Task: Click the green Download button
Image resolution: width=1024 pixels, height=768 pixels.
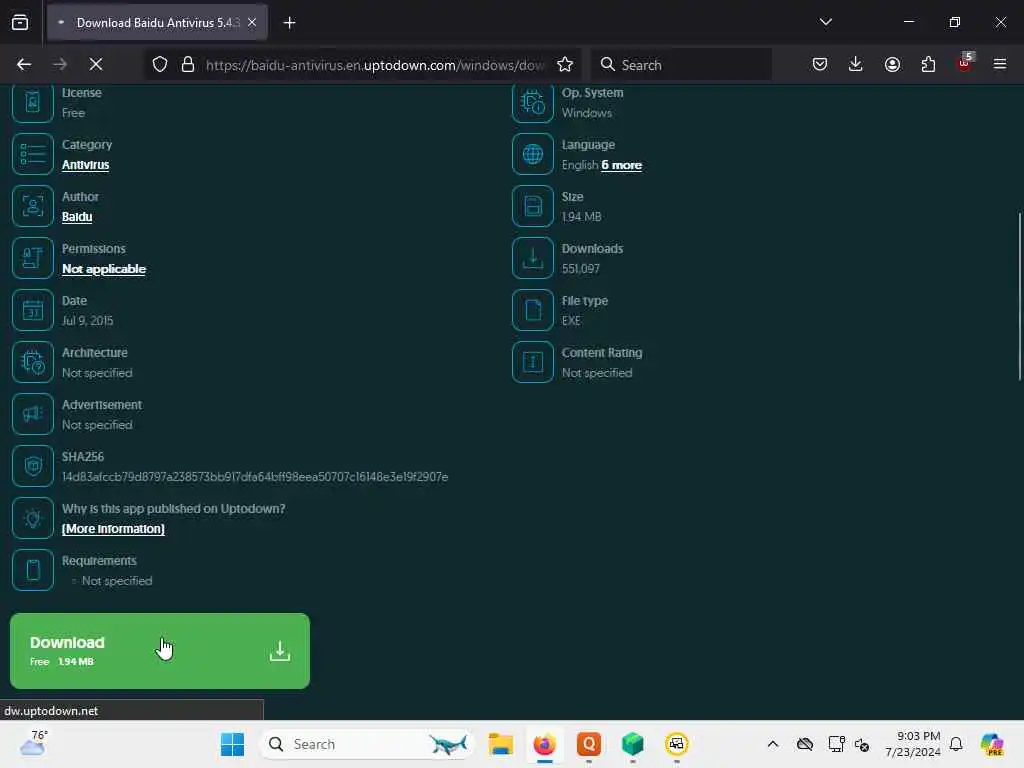Action: (x=160, y=650)
